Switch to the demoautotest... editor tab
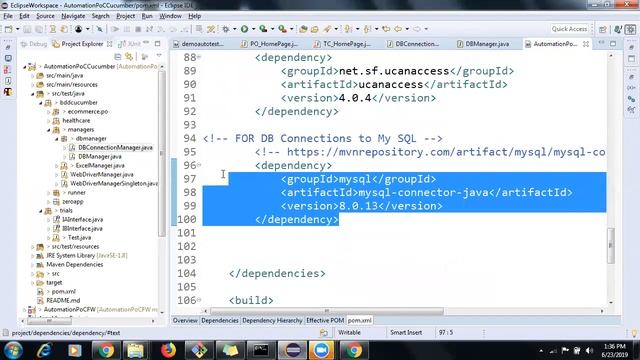This screenshot has width=640, height=360. click(199, 44)
